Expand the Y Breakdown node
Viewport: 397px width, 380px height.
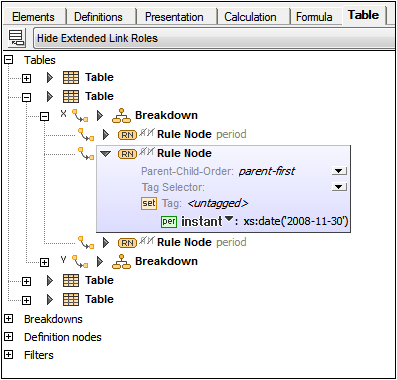click(x=44, y=262)
